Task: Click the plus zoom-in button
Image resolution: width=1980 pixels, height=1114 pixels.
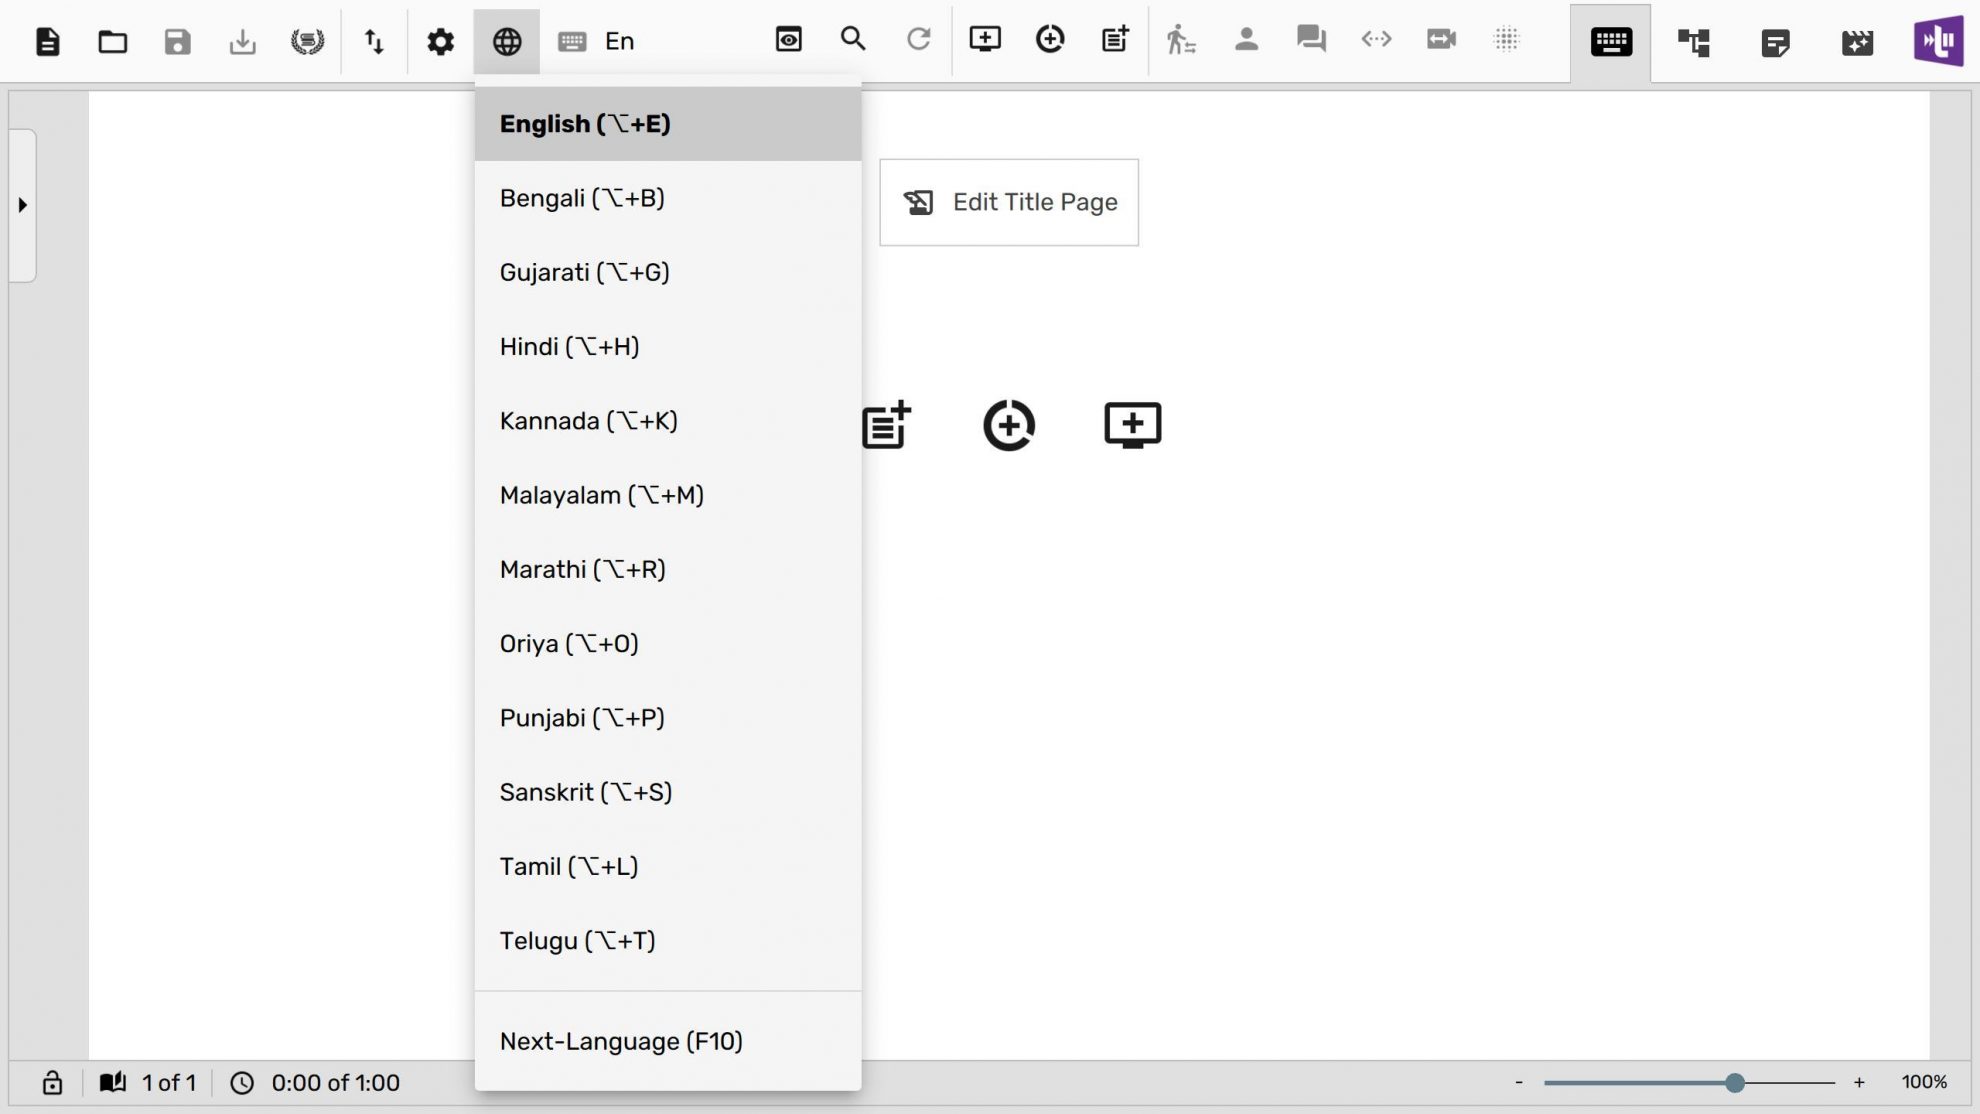Action: coord(1859,1082)
